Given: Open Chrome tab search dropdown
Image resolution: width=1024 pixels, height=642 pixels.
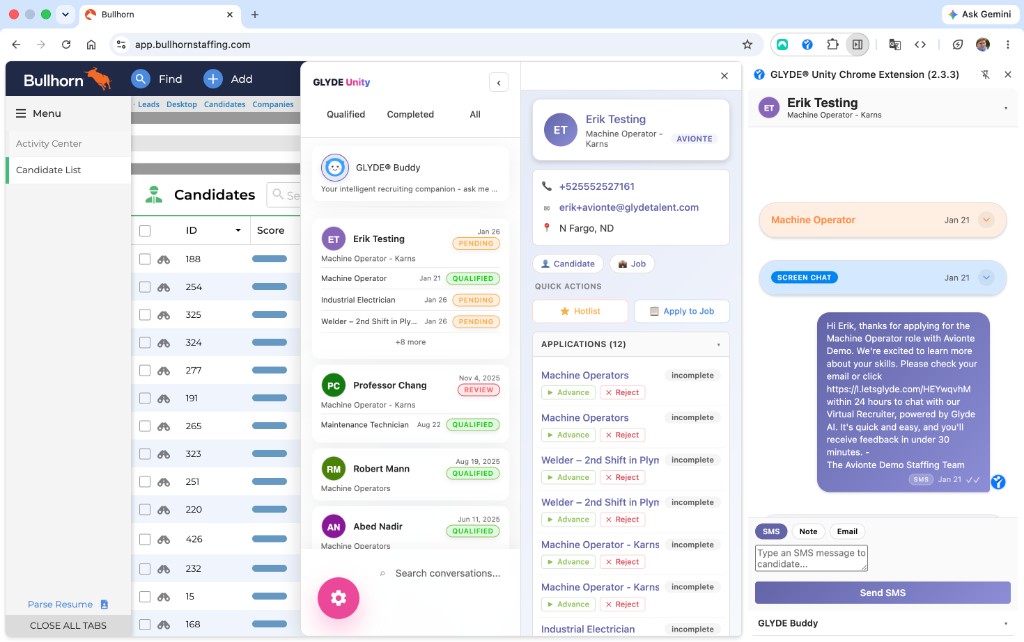Looking at the screenshot, I should pyautogui.click(x=65, y=14).
